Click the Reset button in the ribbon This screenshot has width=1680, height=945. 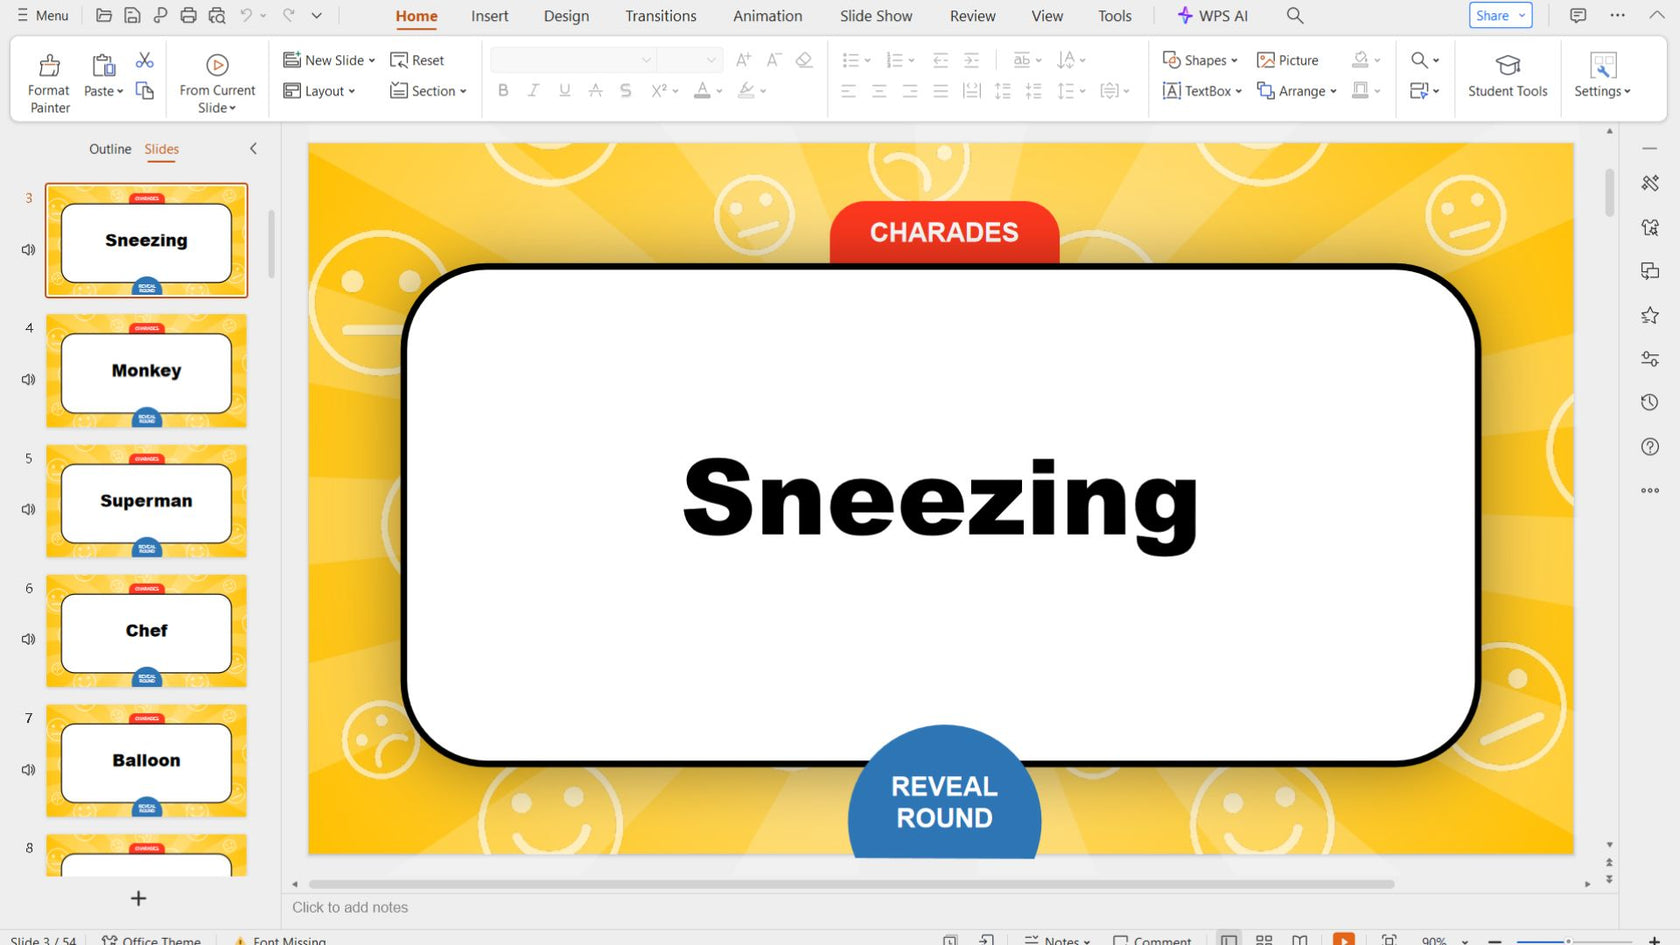[418, 59]
